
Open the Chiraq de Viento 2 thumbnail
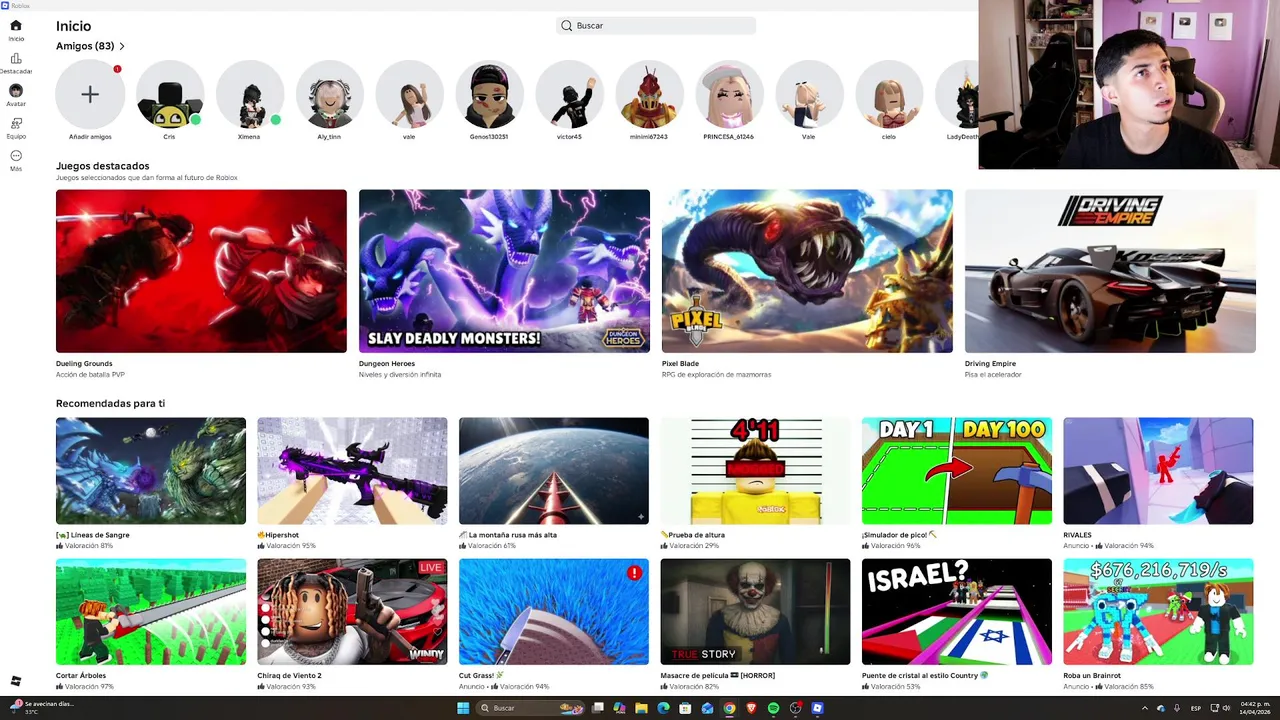point(352,612)
